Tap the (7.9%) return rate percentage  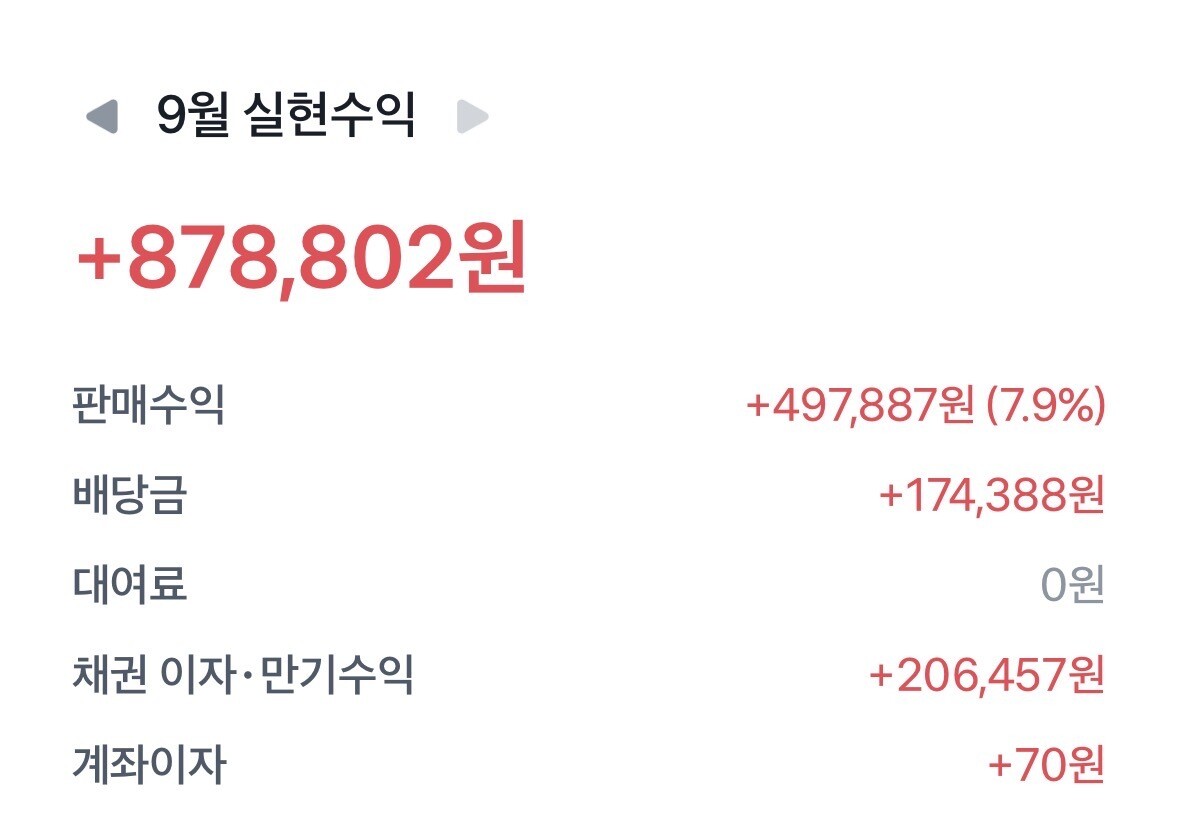[x=1046, y=406]
